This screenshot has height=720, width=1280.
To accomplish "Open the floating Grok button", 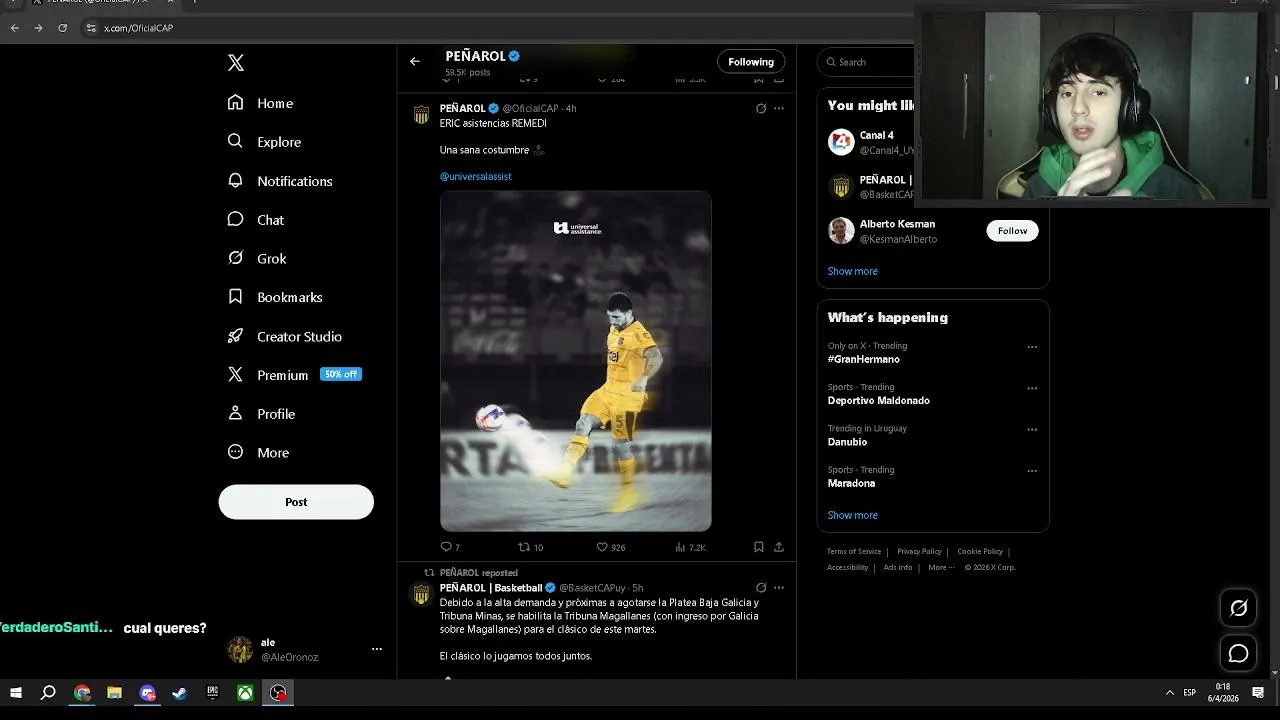I will click(x=1238, y=608).
